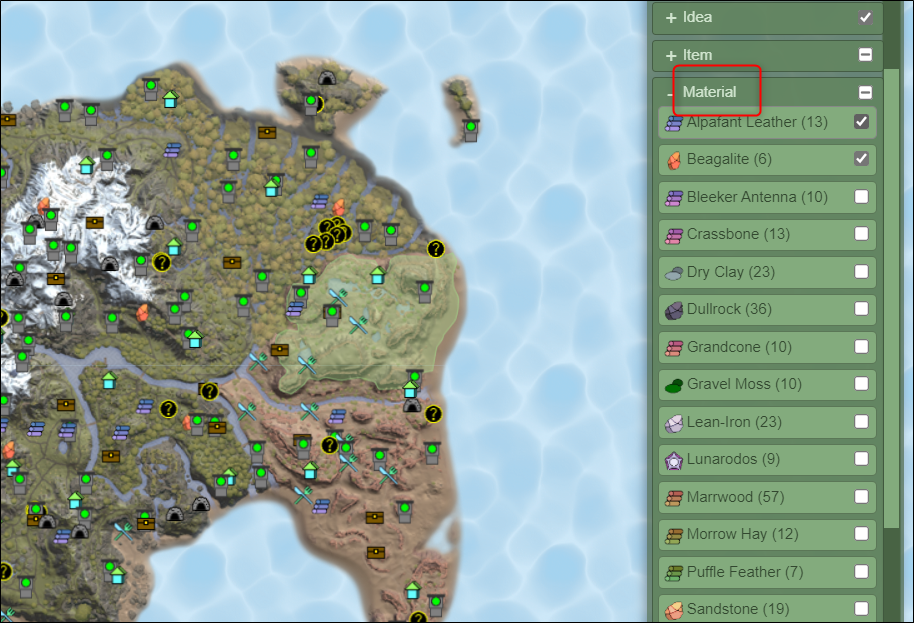Image resolution: width=914 pixels, height=623 pixels.
Task: Uncheck the Beagalite checkbox
Action: pos(861,159)
